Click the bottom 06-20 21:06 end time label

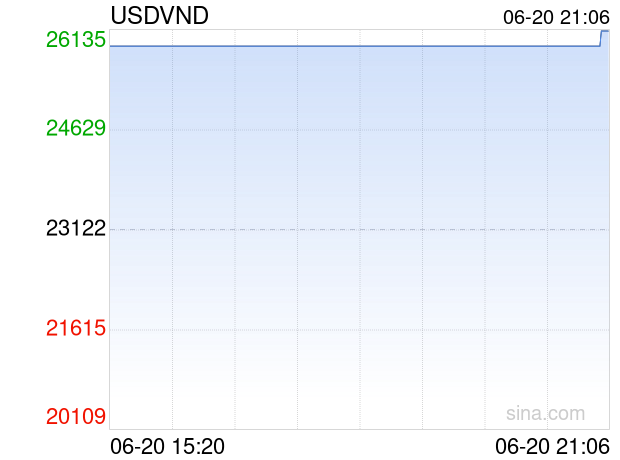pyautogui.click(x=552, y=447)
